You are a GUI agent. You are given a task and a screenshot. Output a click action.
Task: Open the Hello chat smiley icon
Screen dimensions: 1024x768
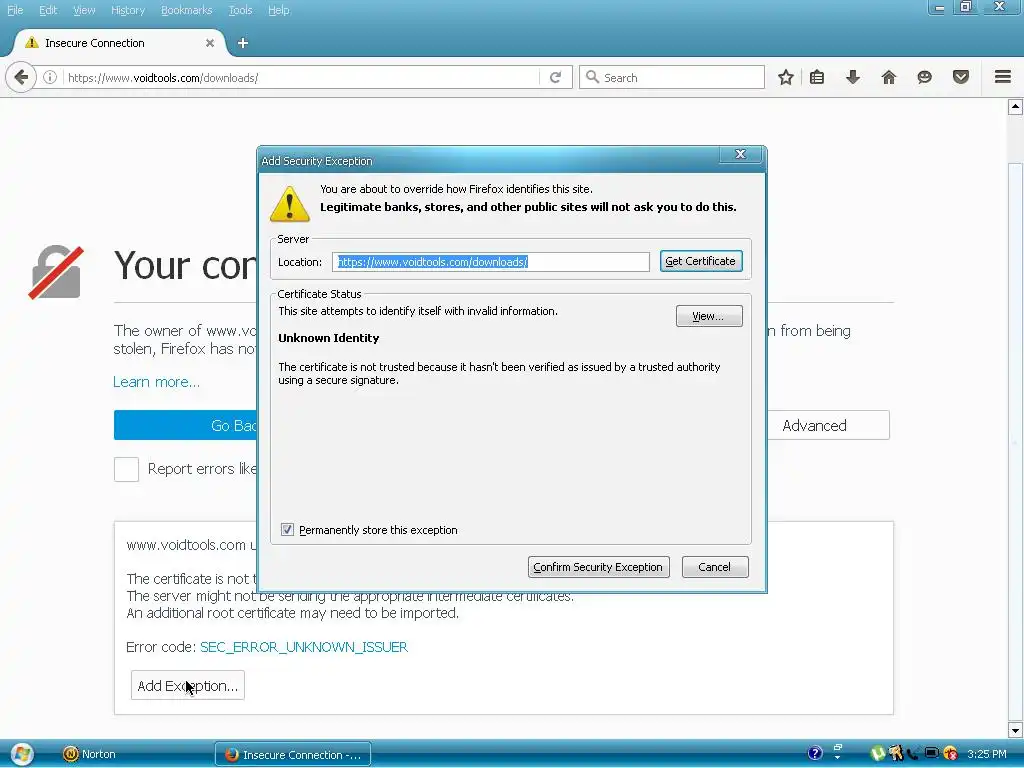924,78
